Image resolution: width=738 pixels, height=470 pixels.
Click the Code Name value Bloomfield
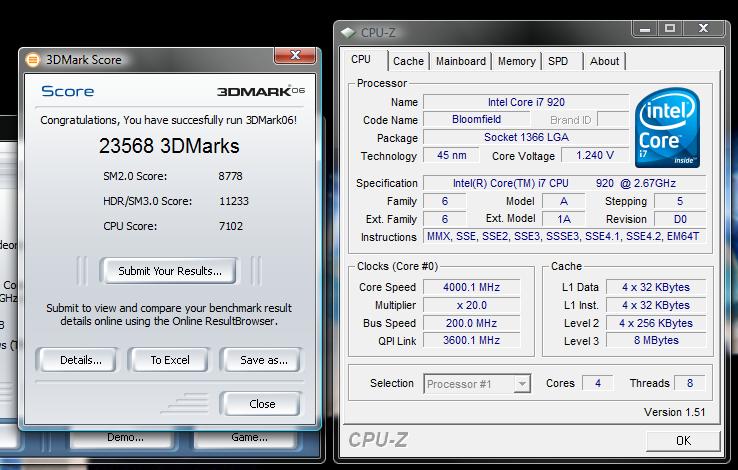pos(476,119)
